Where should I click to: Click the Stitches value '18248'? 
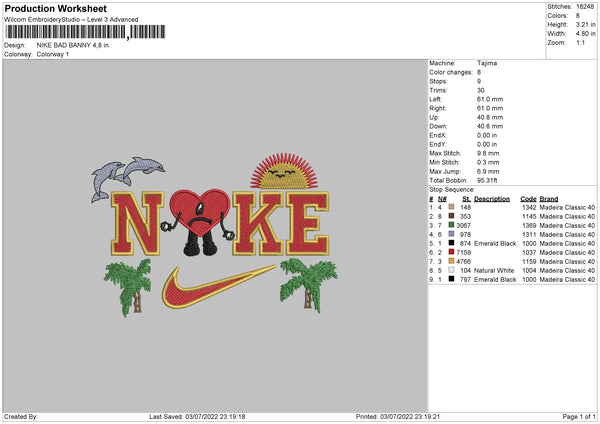click(x=585, y=7)
